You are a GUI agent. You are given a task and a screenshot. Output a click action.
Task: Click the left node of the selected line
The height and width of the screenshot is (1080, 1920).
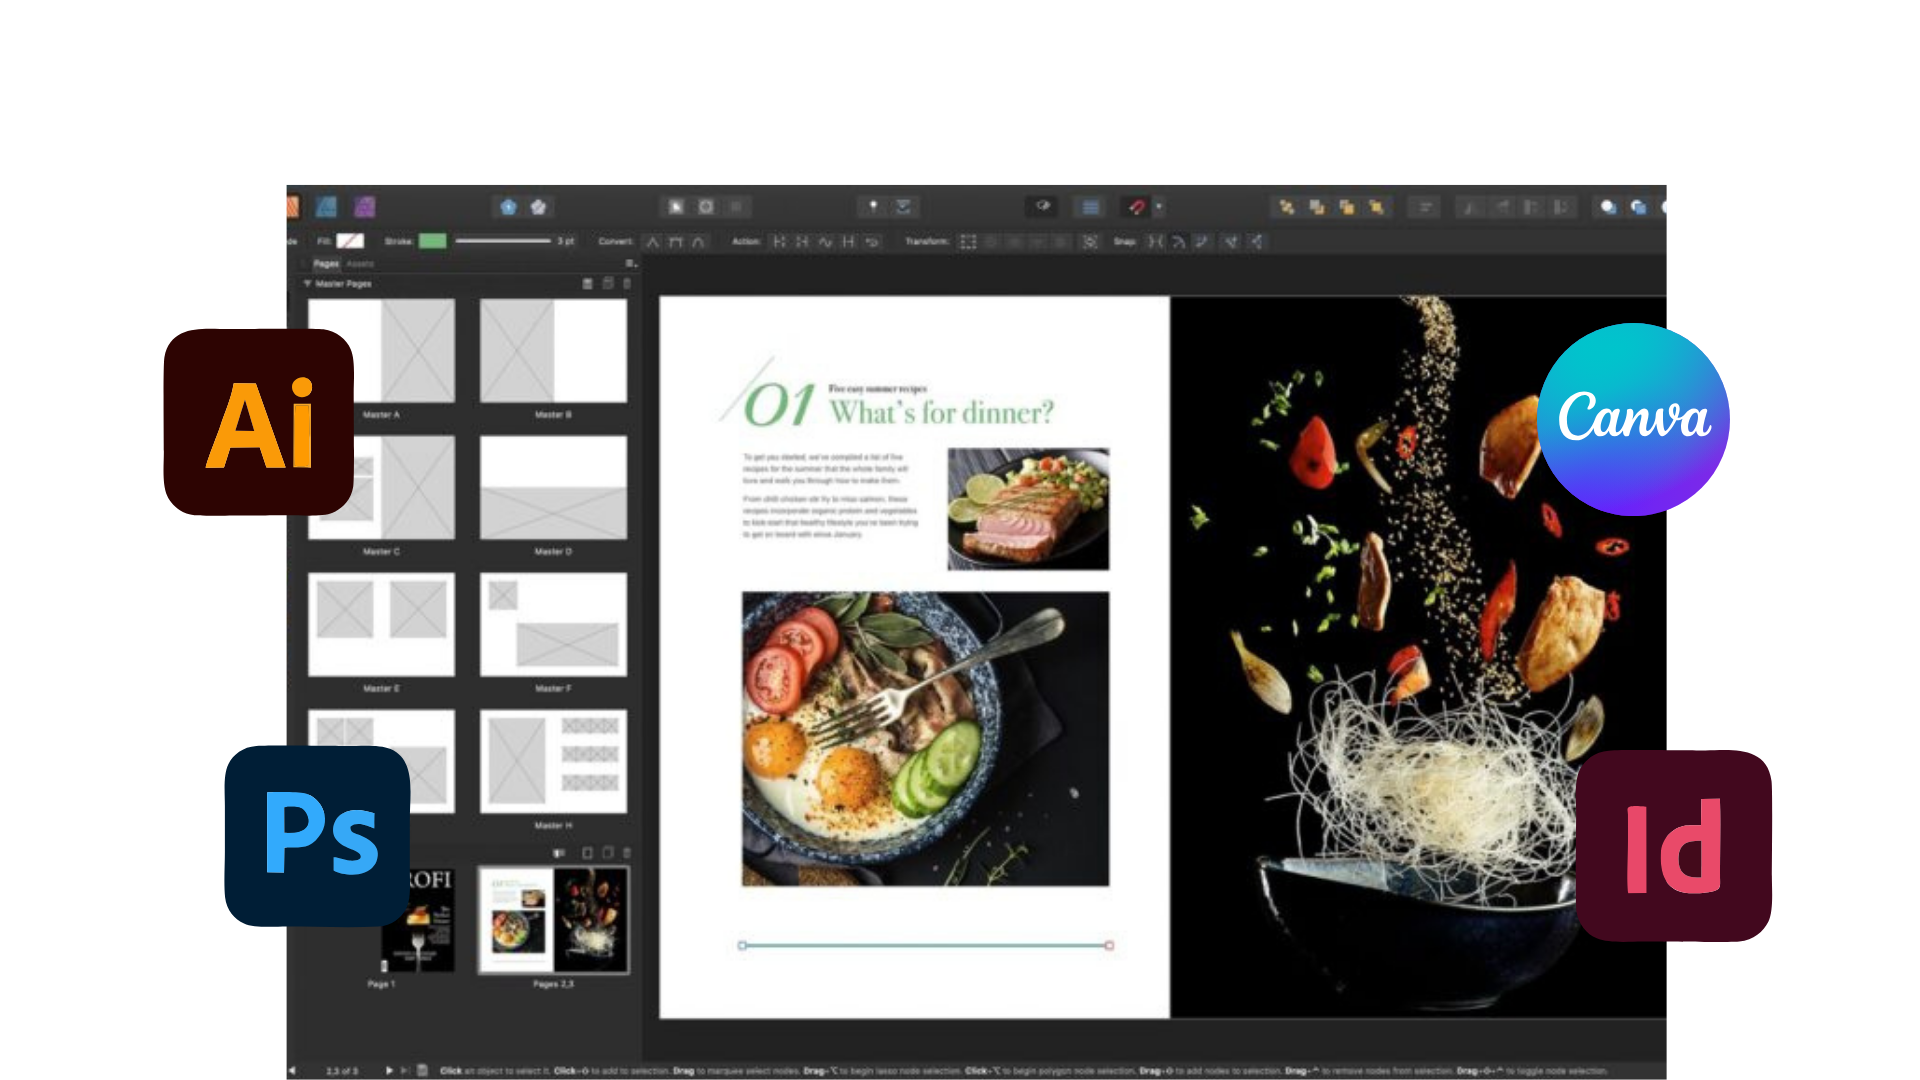point(742,945)
